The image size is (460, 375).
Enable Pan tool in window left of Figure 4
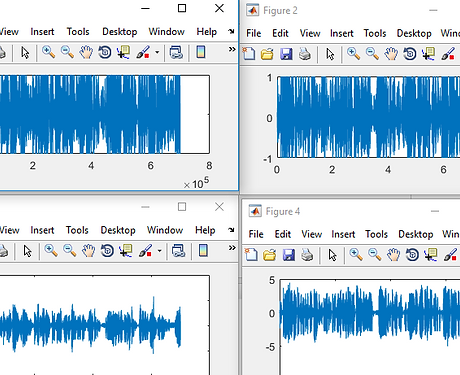point(88,251)
